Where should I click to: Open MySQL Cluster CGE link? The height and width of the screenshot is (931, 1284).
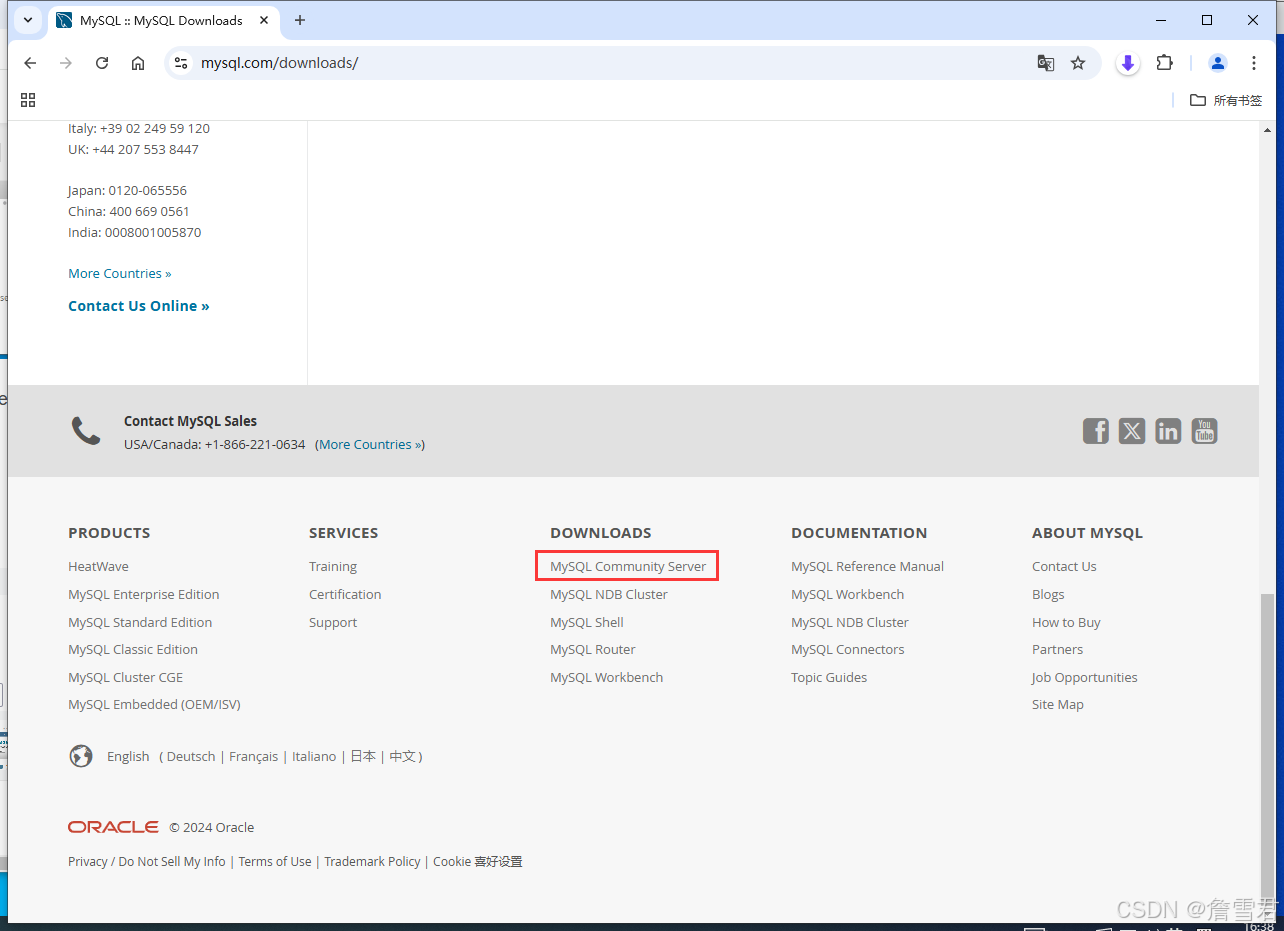tap(126, 677)
